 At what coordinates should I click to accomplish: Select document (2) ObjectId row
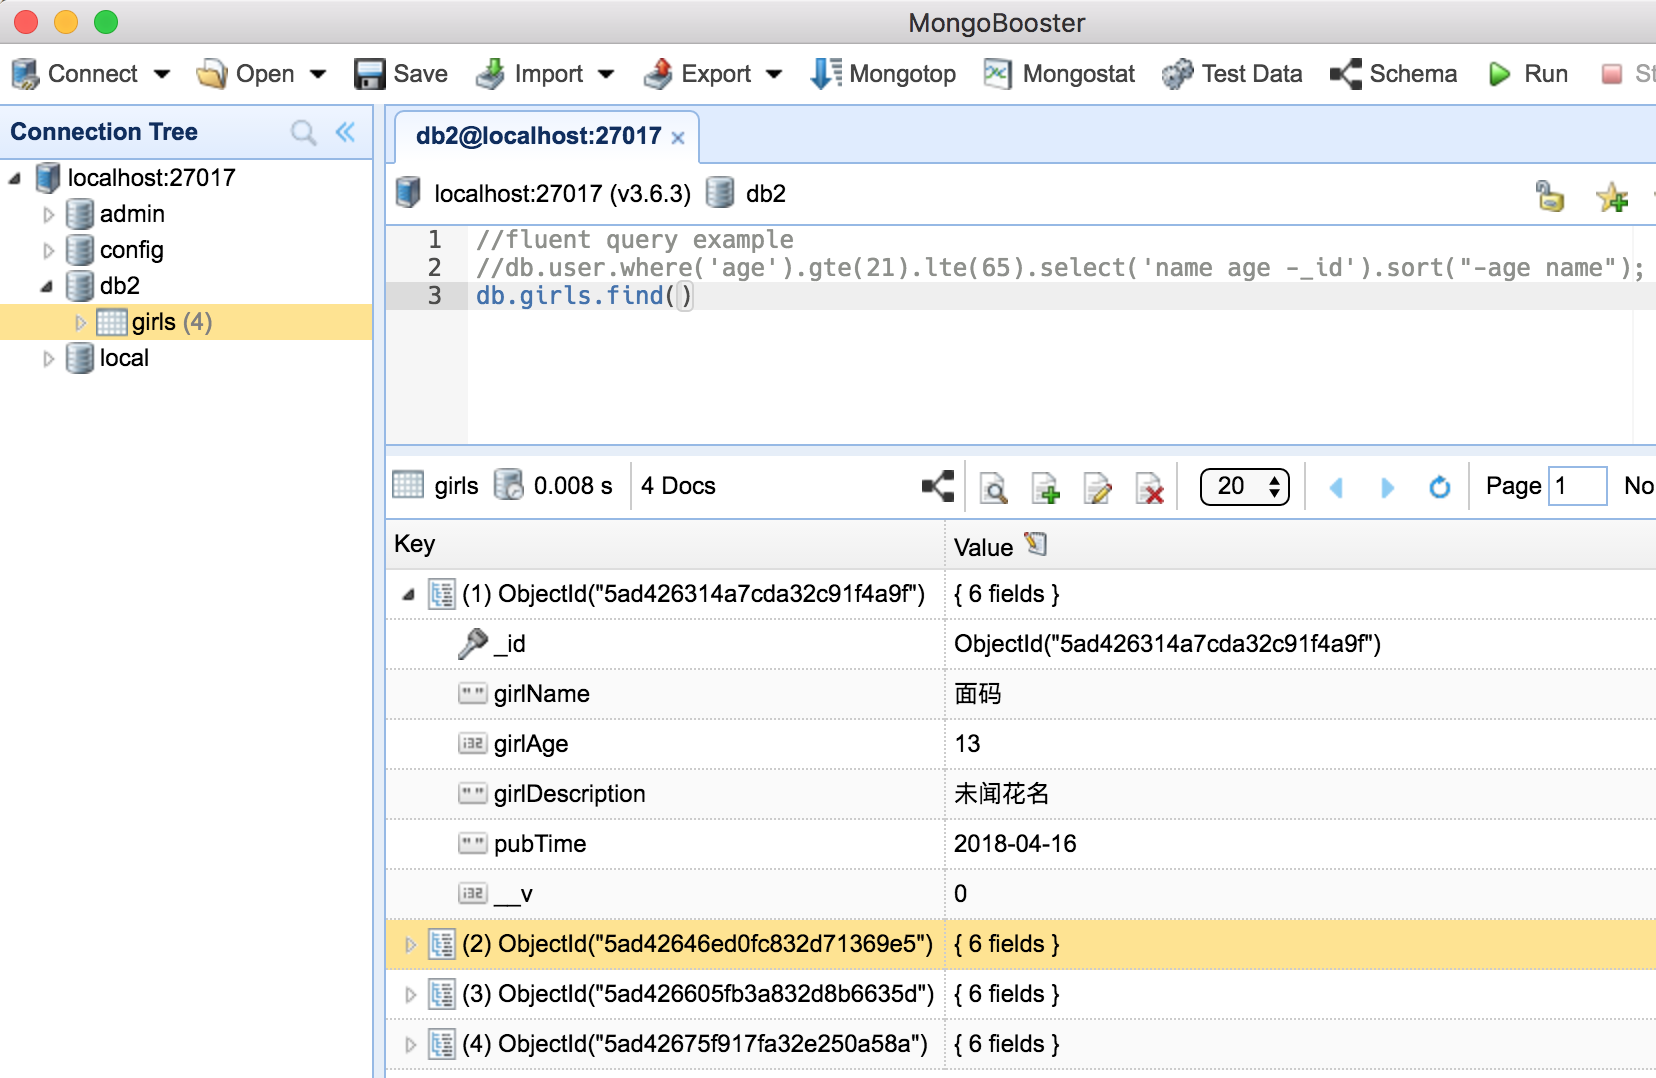pos(1021,944)
